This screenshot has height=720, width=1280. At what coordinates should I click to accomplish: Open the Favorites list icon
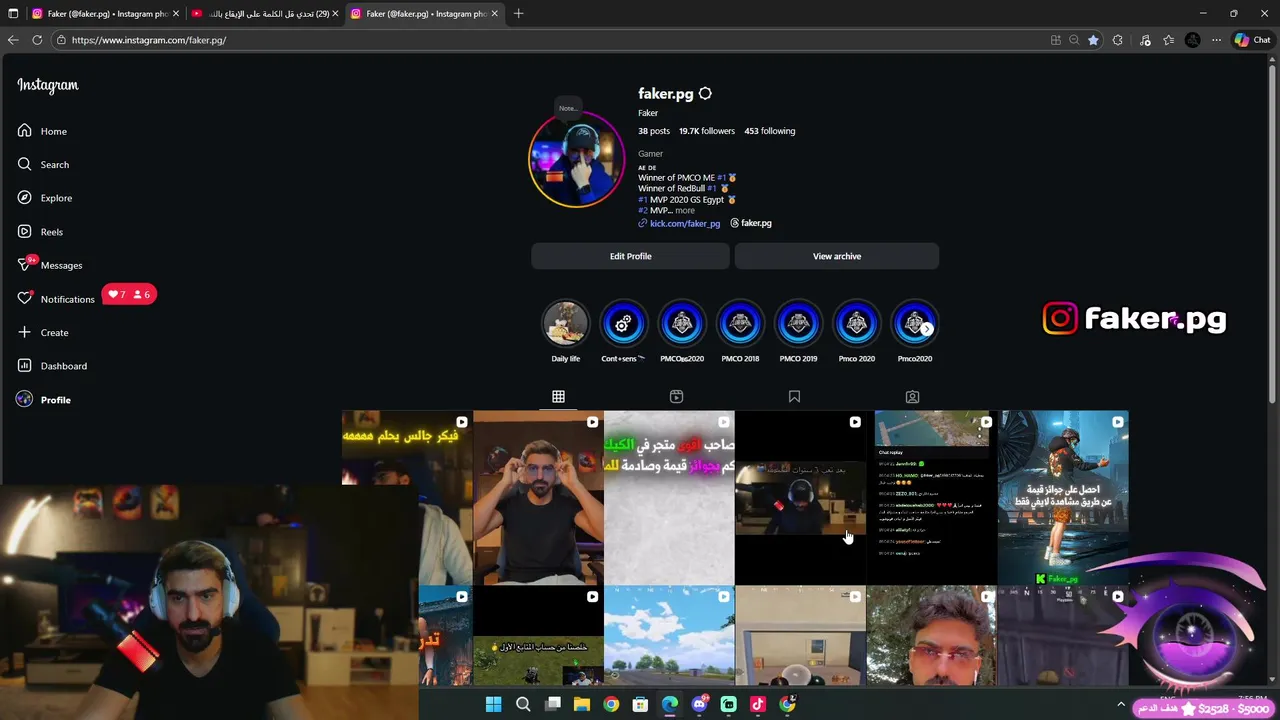[x=1168, y=40]
